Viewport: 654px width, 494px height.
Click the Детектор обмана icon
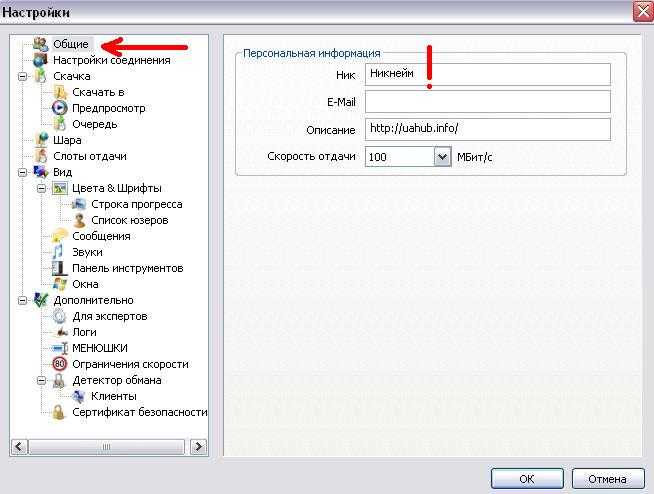pyautogui.click(x=60, y=380)
